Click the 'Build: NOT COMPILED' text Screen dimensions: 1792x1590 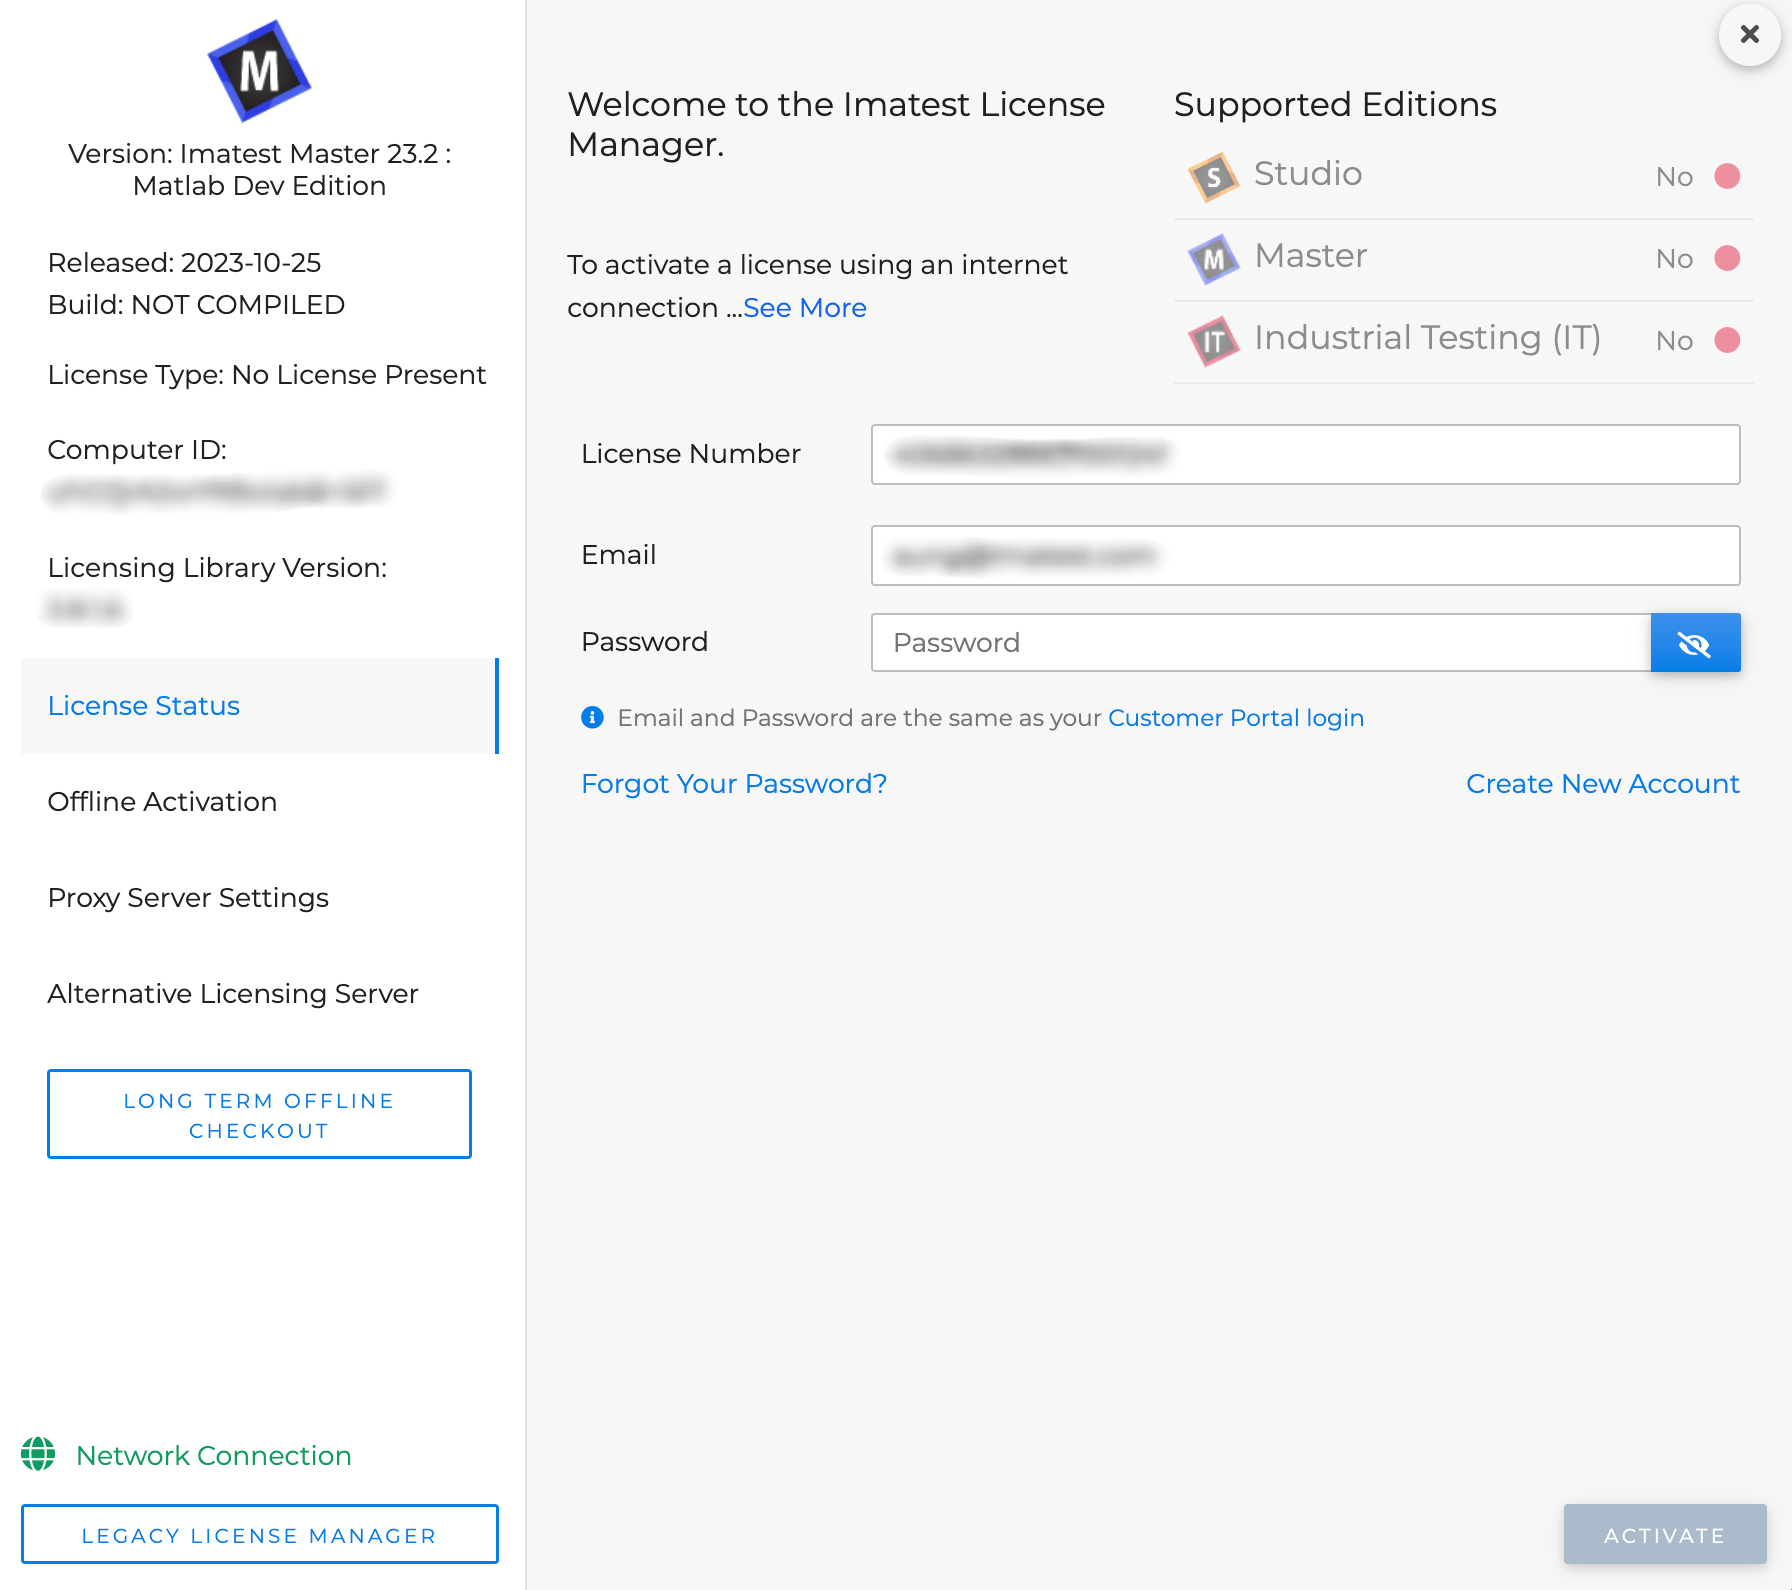point(196,305)
